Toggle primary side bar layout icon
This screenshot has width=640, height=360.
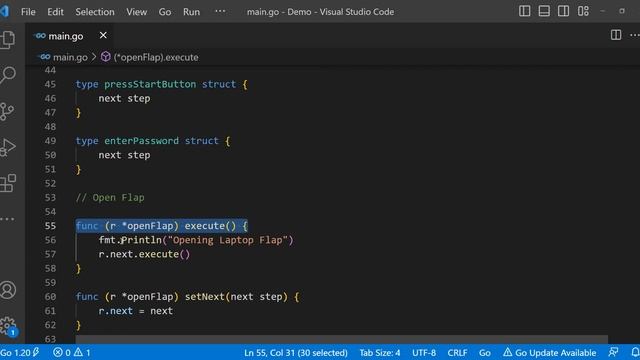tap(524, 11)
